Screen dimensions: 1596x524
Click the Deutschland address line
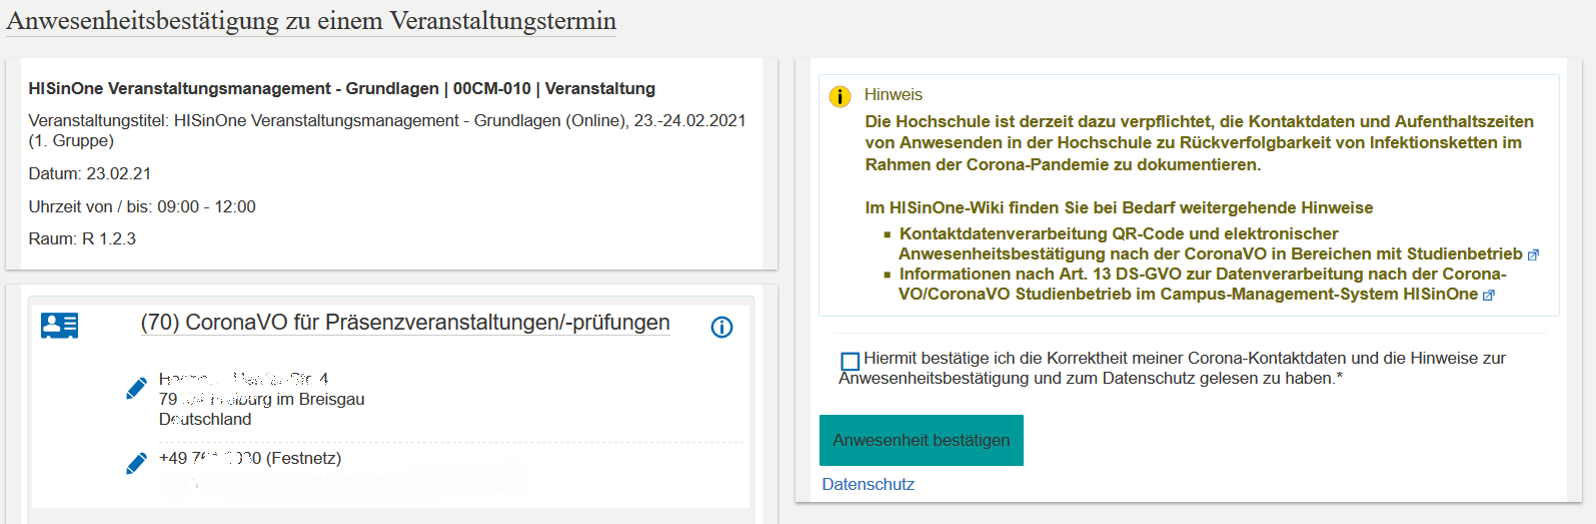205,420
